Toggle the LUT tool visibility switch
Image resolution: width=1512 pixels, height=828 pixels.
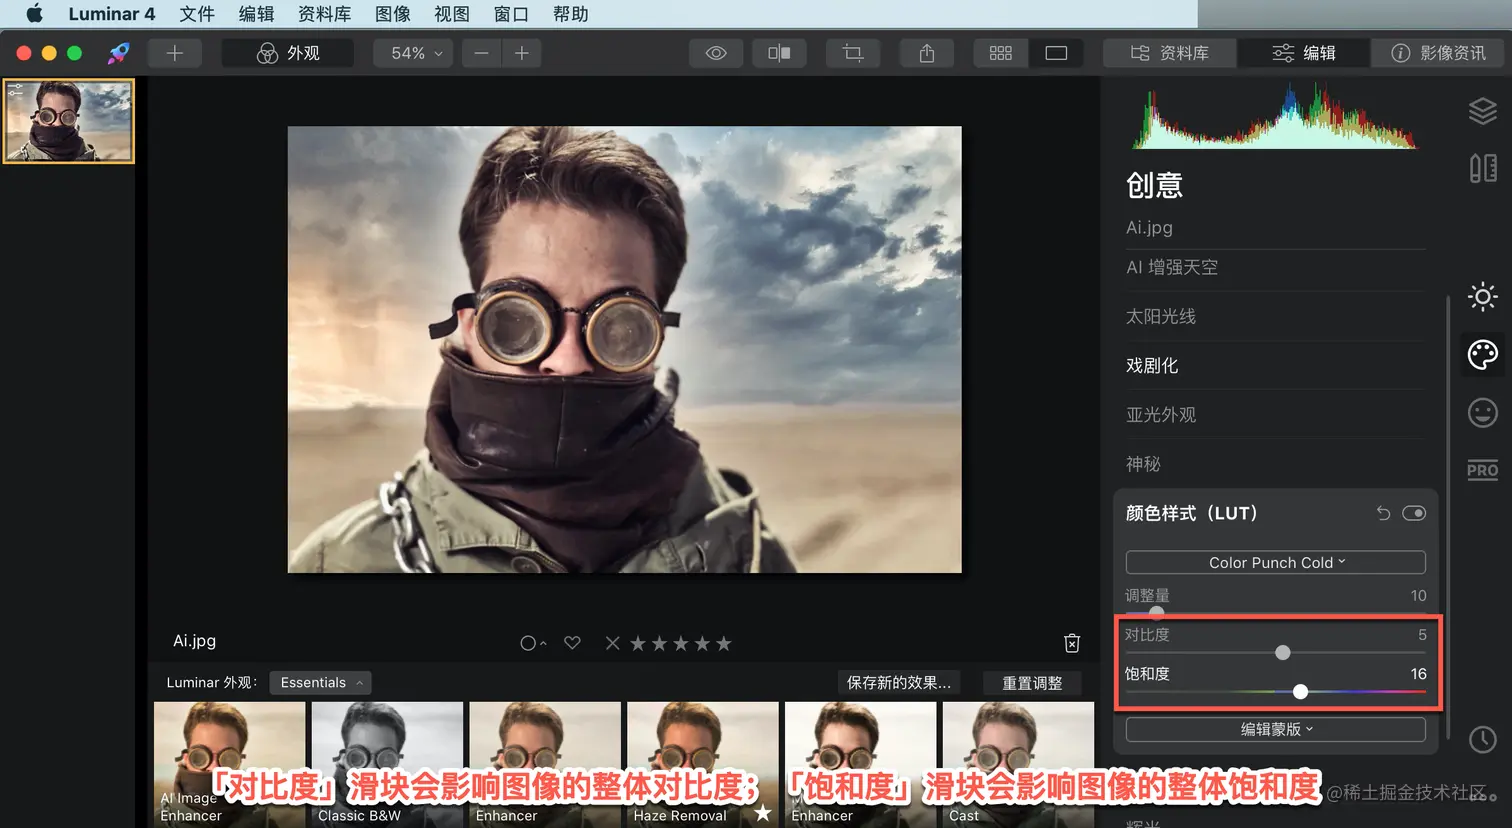[1414, 513]
